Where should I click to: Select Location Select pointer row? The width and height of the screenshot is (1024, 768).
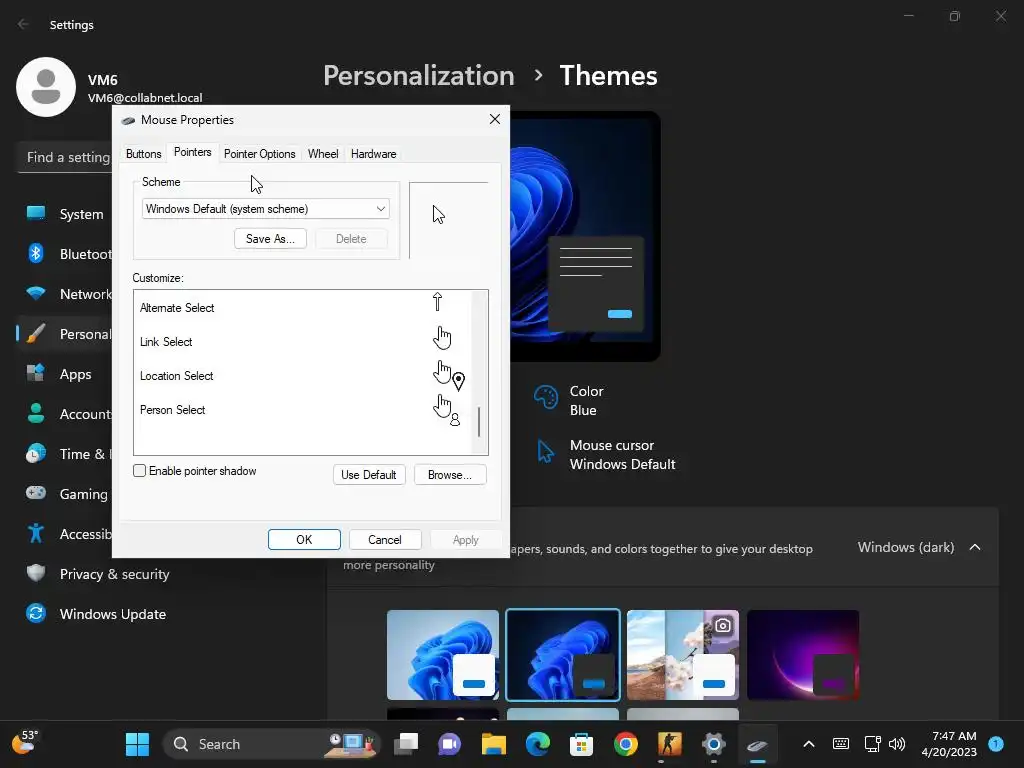click(x=302, y=376)
